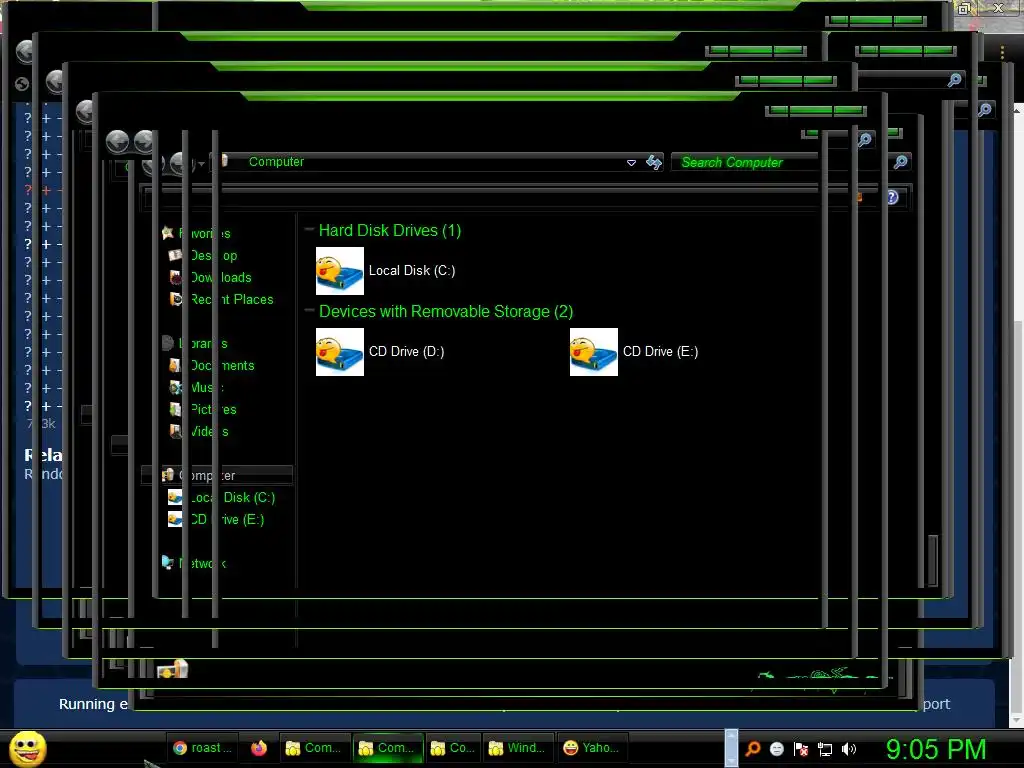Click the 9:05 PM taskbar clock
The image size is (1024, 768).
click(x=936, y=749)
